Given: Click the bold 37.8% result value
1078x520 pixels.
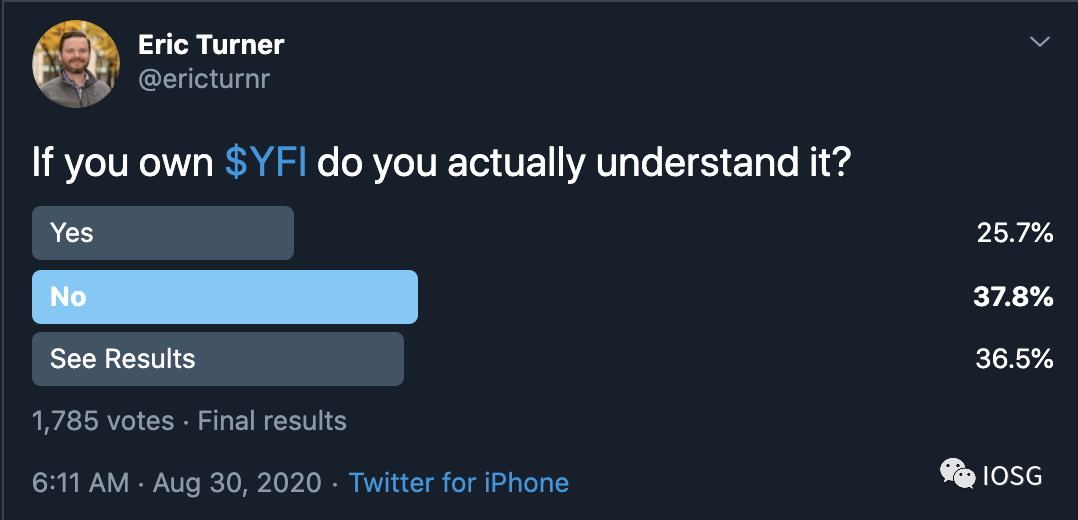Looking at the screenshot, I should (1014, 297).
